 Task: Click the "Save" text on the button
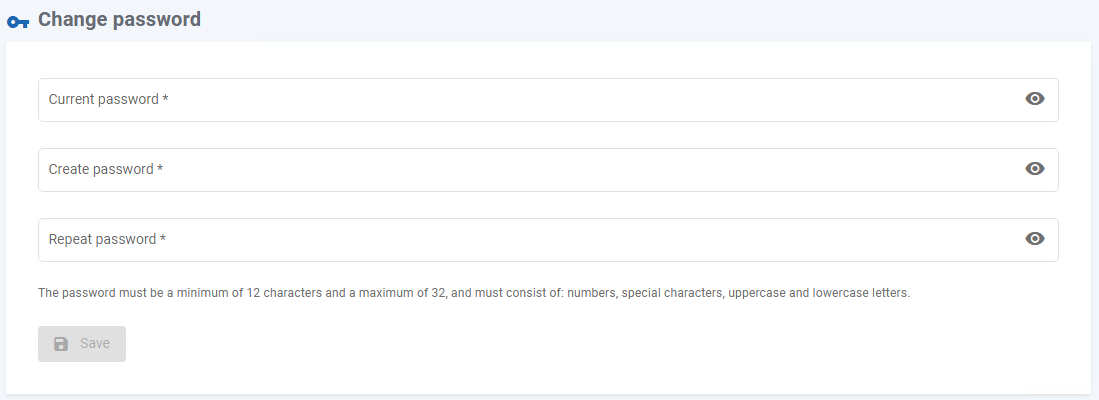[95, 344]
